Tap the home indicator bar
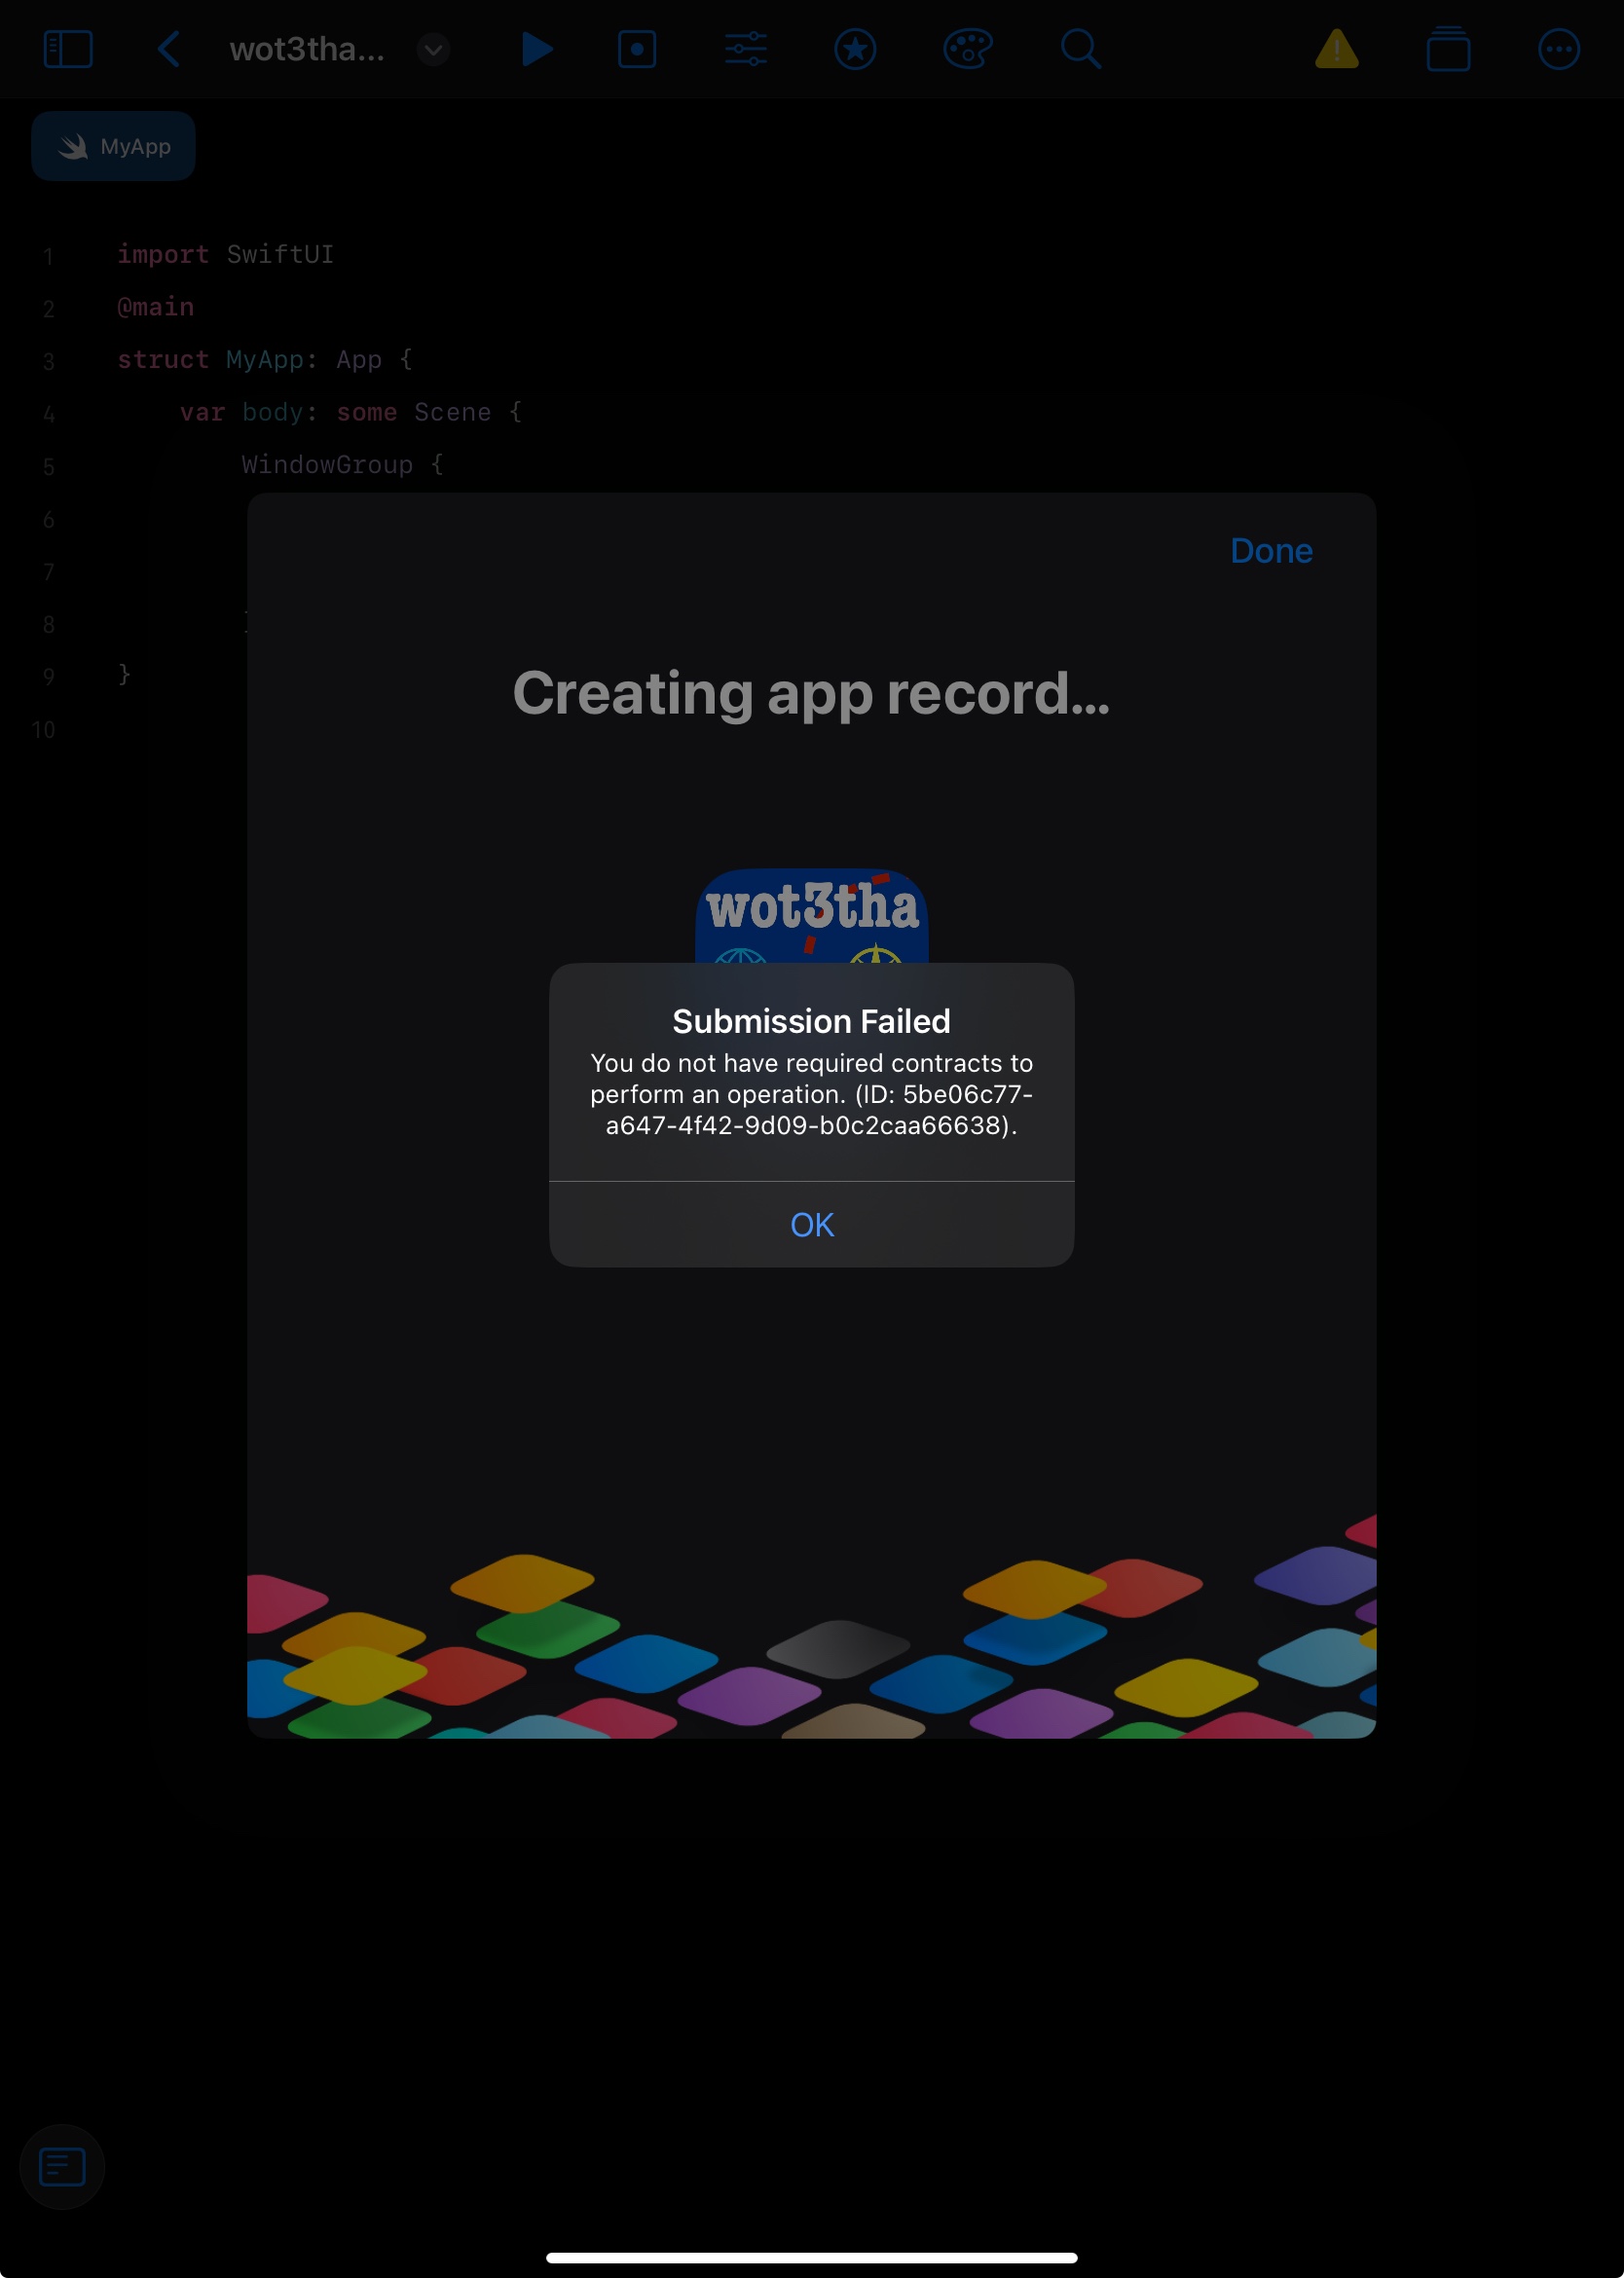This screenshot has height=2278, width=1624. point(811,2257)
